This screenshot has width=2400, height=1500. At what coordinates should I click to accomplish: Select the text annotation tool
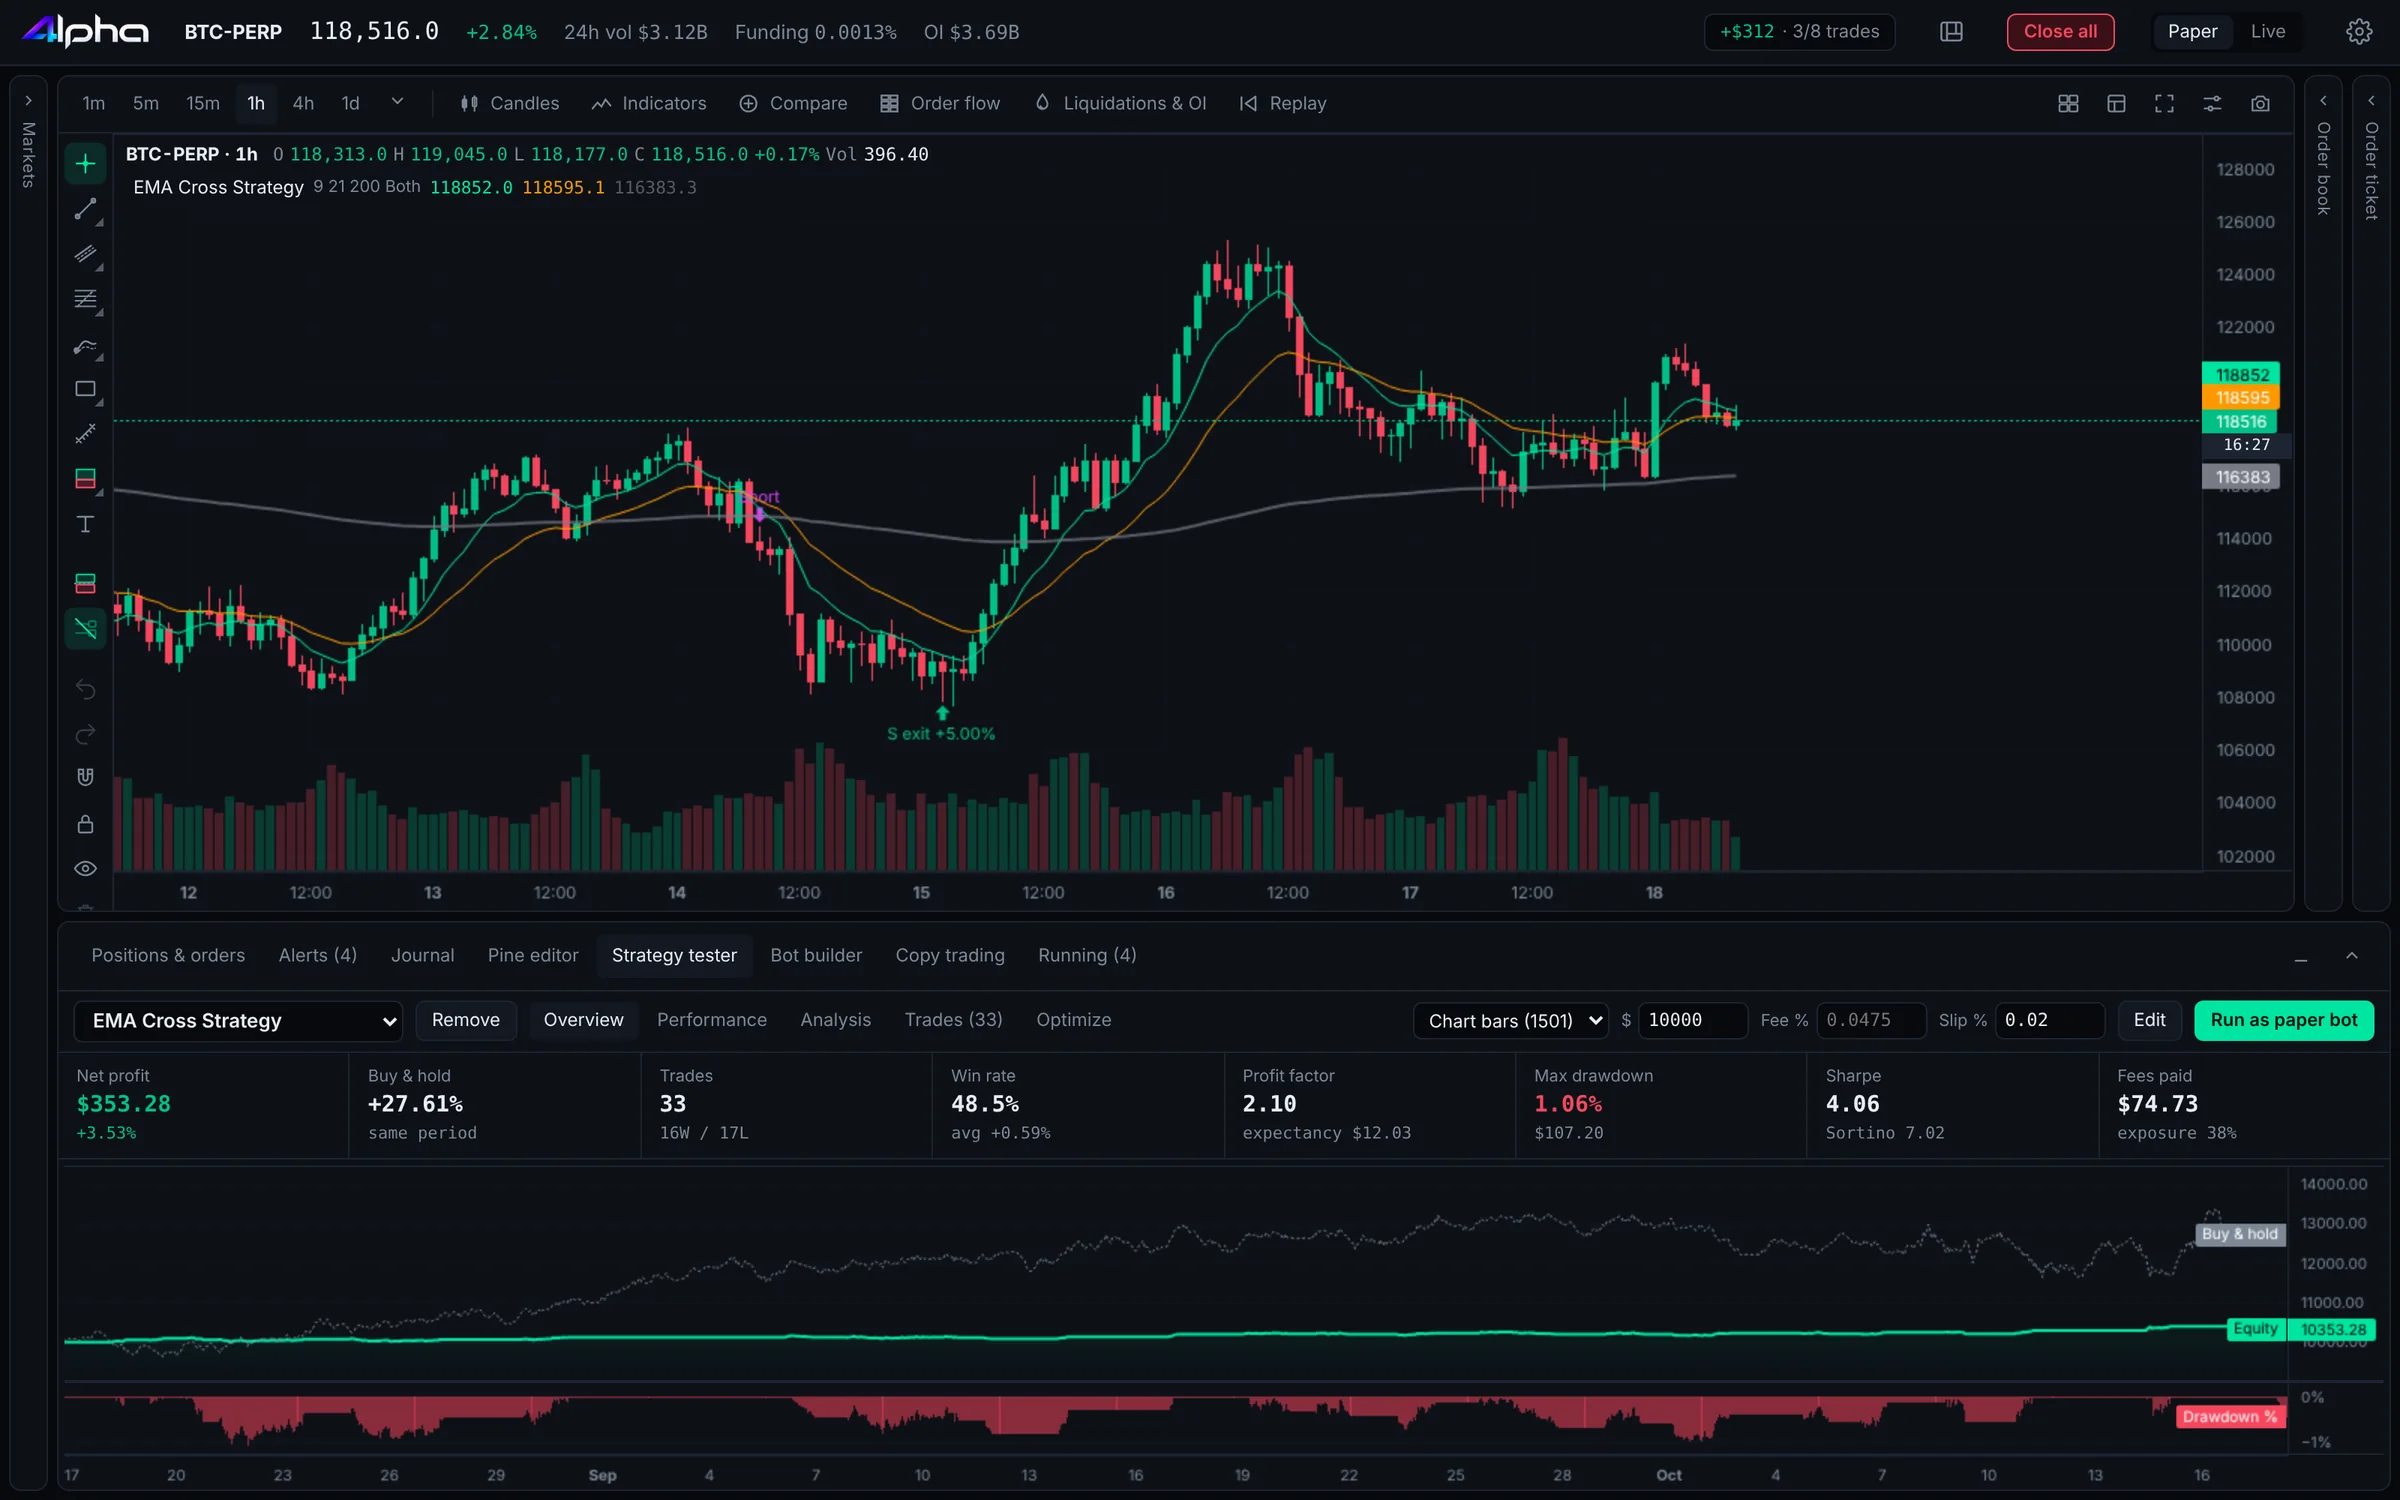[85, 524]
